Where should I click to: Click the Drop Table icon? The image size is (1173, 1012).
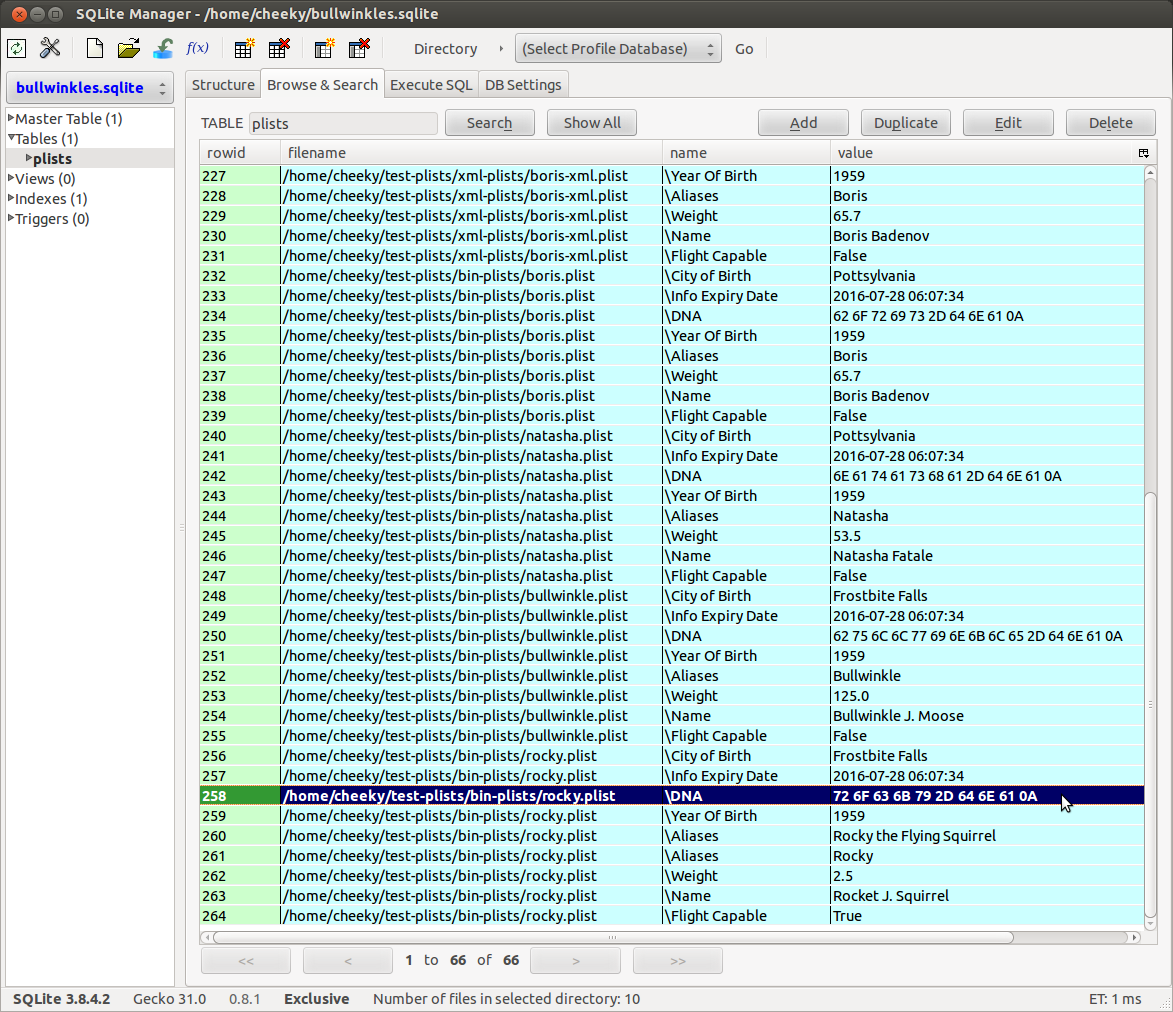pyautogui.click(x=279, y=49)
